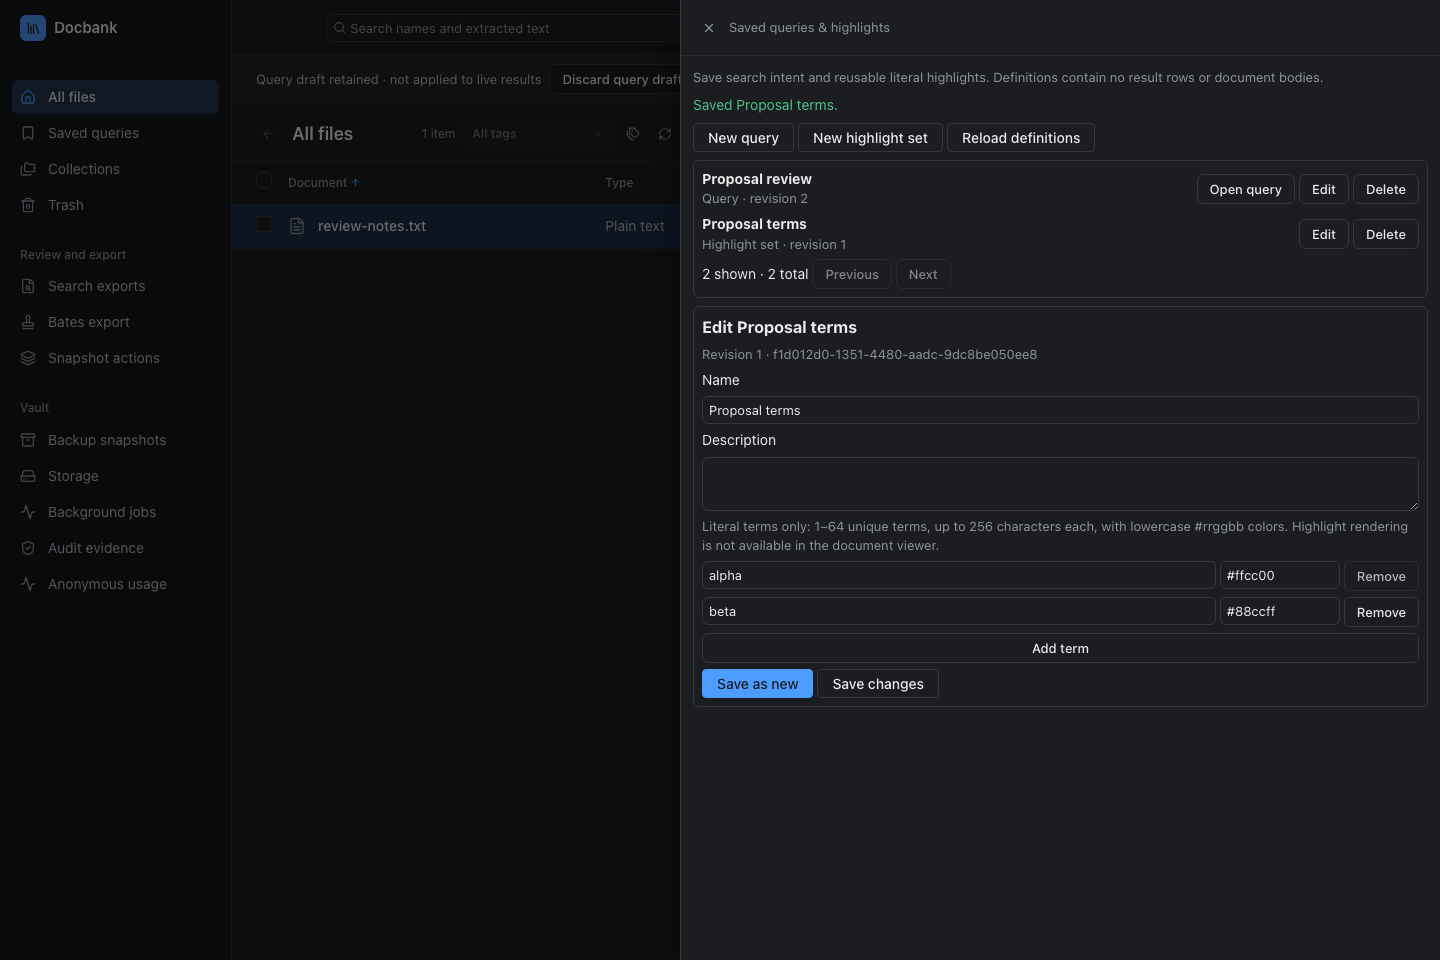Screen dimensions: 1440x960
Task: Click the #88ccff color field for beta
Action: coord(1280,611)
